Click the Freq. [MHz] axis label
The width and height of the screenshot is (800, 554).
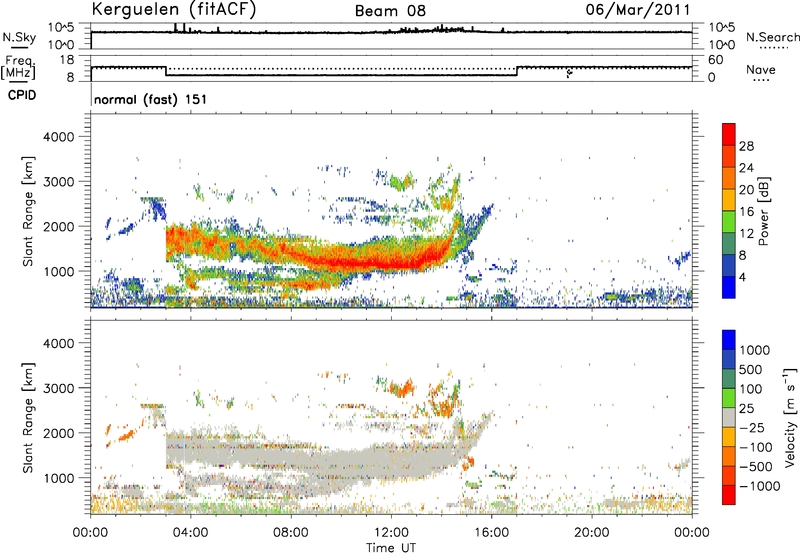tap(19, 68)
